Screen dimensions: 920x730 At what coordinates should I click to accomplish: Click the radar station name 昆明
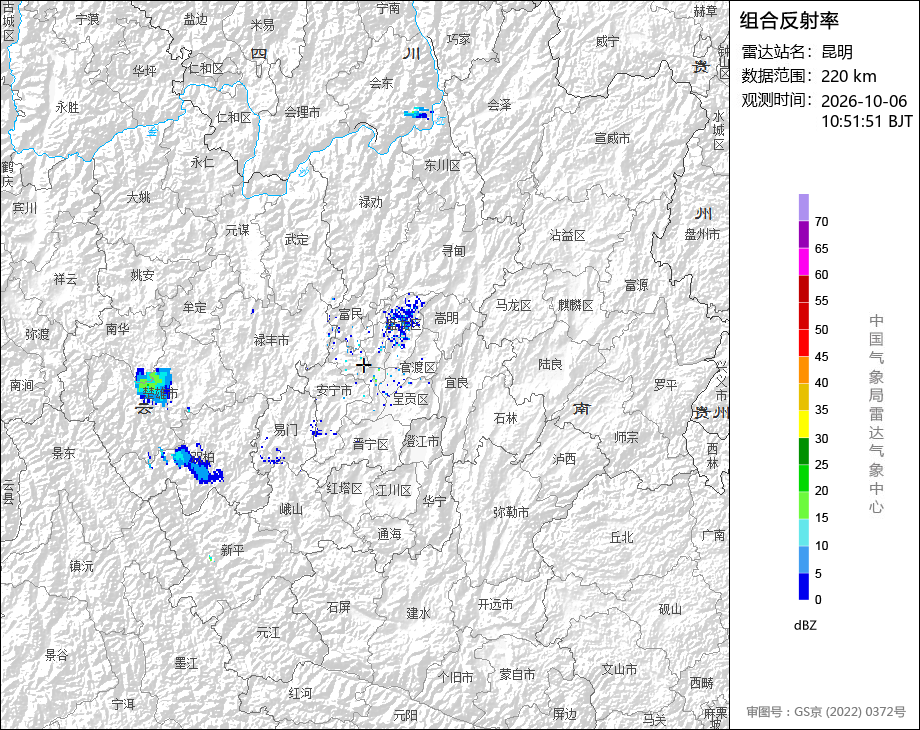837,52
